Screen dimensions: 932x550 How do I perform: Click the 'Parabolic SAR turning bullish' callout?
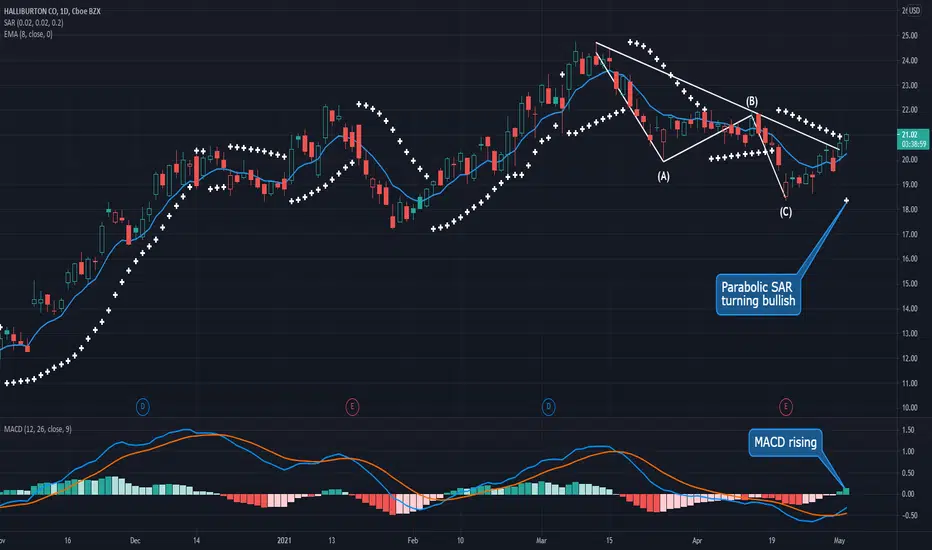pos(758,294)
